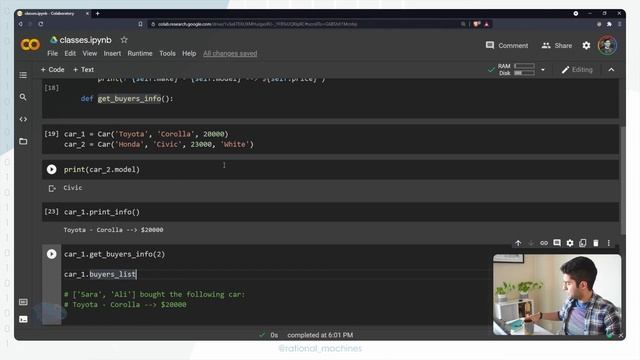Open the user account avatar
The image size is (640, 360).
tap(607, 45)
